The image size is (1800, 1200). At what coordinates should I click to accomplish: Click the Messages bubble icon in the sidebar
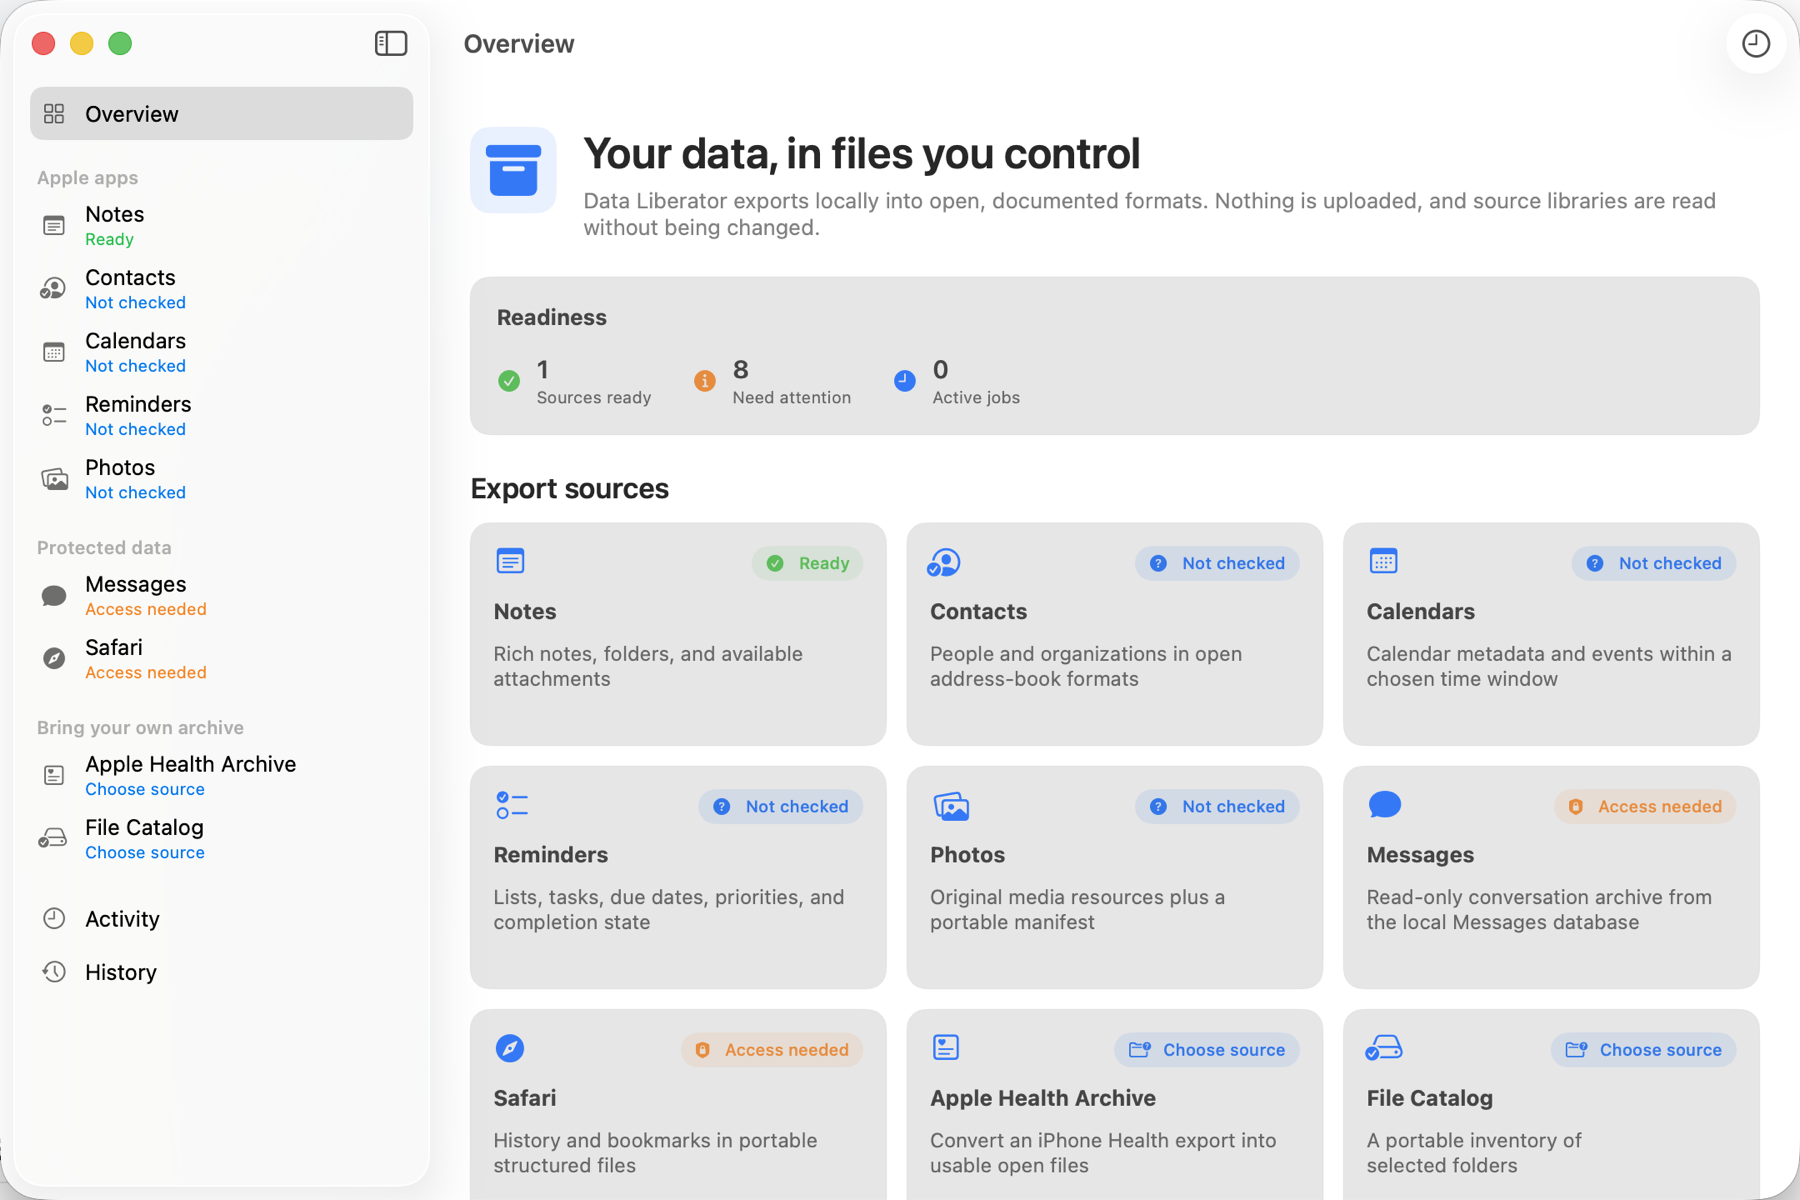(x=54, y=596)
